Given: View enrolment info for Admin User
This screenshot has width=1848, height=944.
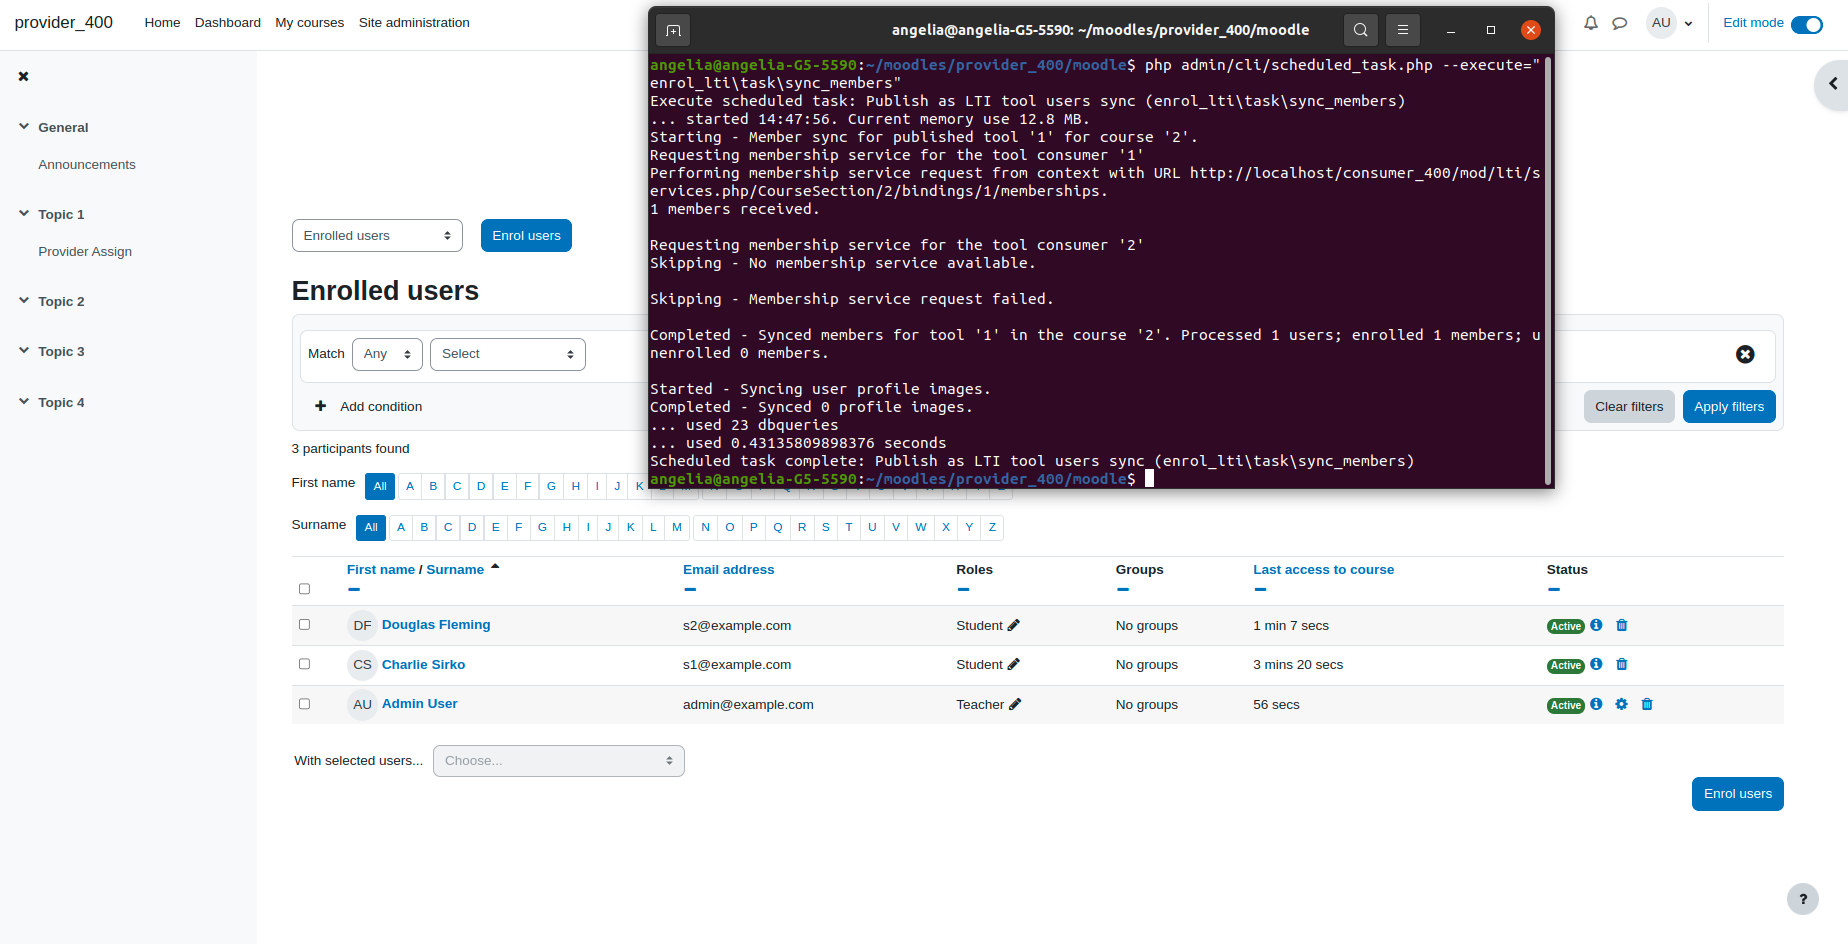Looking at the screenshot, I should click(1596, 704).
